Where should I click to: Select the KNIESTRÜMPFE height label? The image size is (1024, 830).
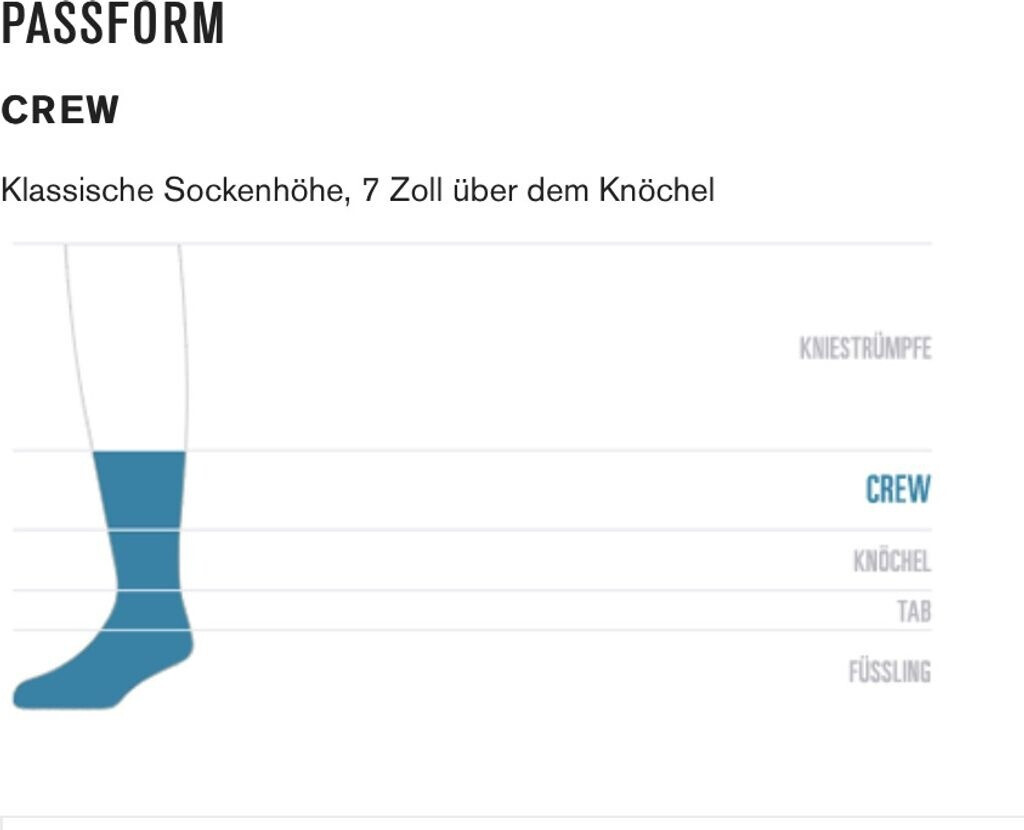[865, 348]
